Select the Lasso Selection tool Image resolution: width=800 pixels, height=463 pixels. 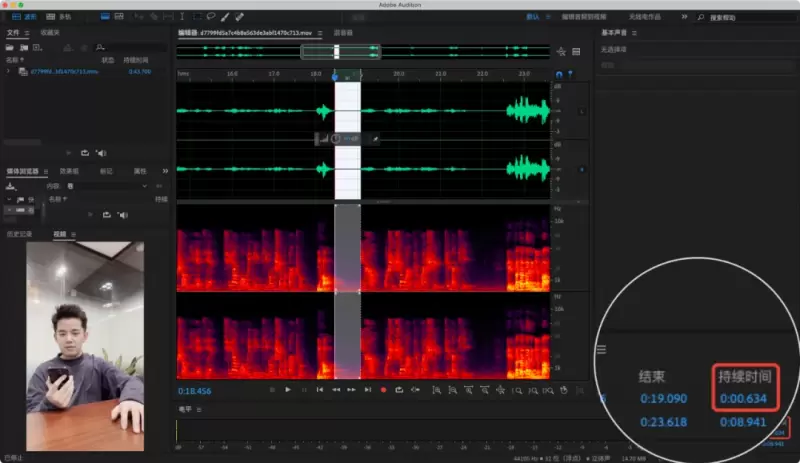tap(211, 17)
